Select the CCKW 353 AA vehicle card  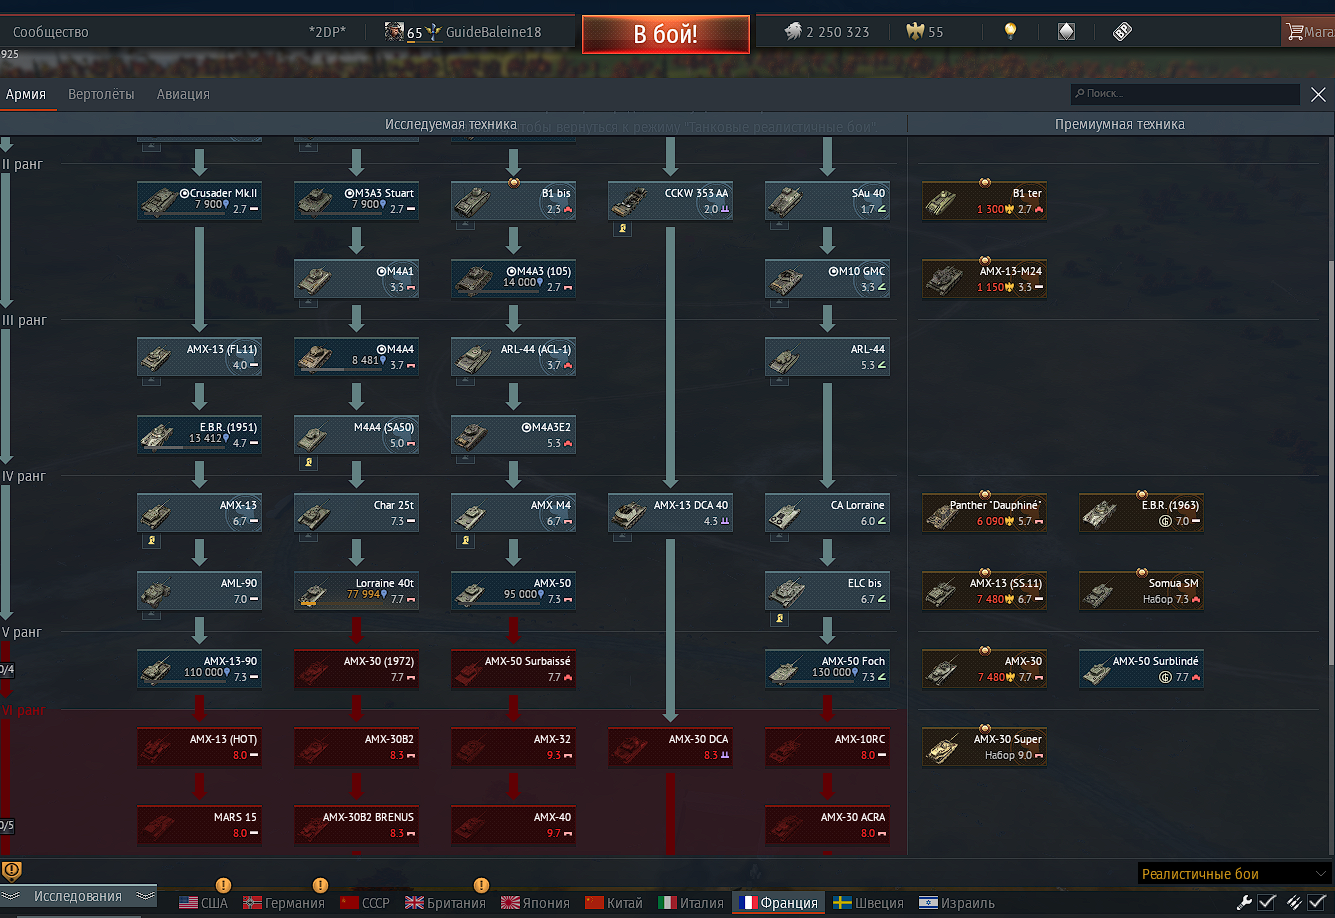tap(670, 201)
